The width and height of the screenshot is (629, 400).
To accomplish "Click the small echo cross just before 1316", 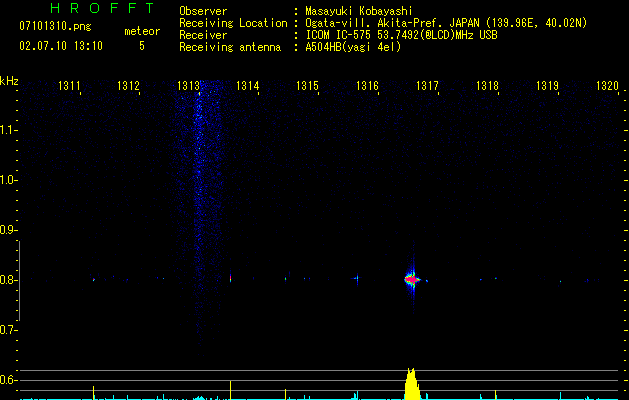I will (357, 278).
